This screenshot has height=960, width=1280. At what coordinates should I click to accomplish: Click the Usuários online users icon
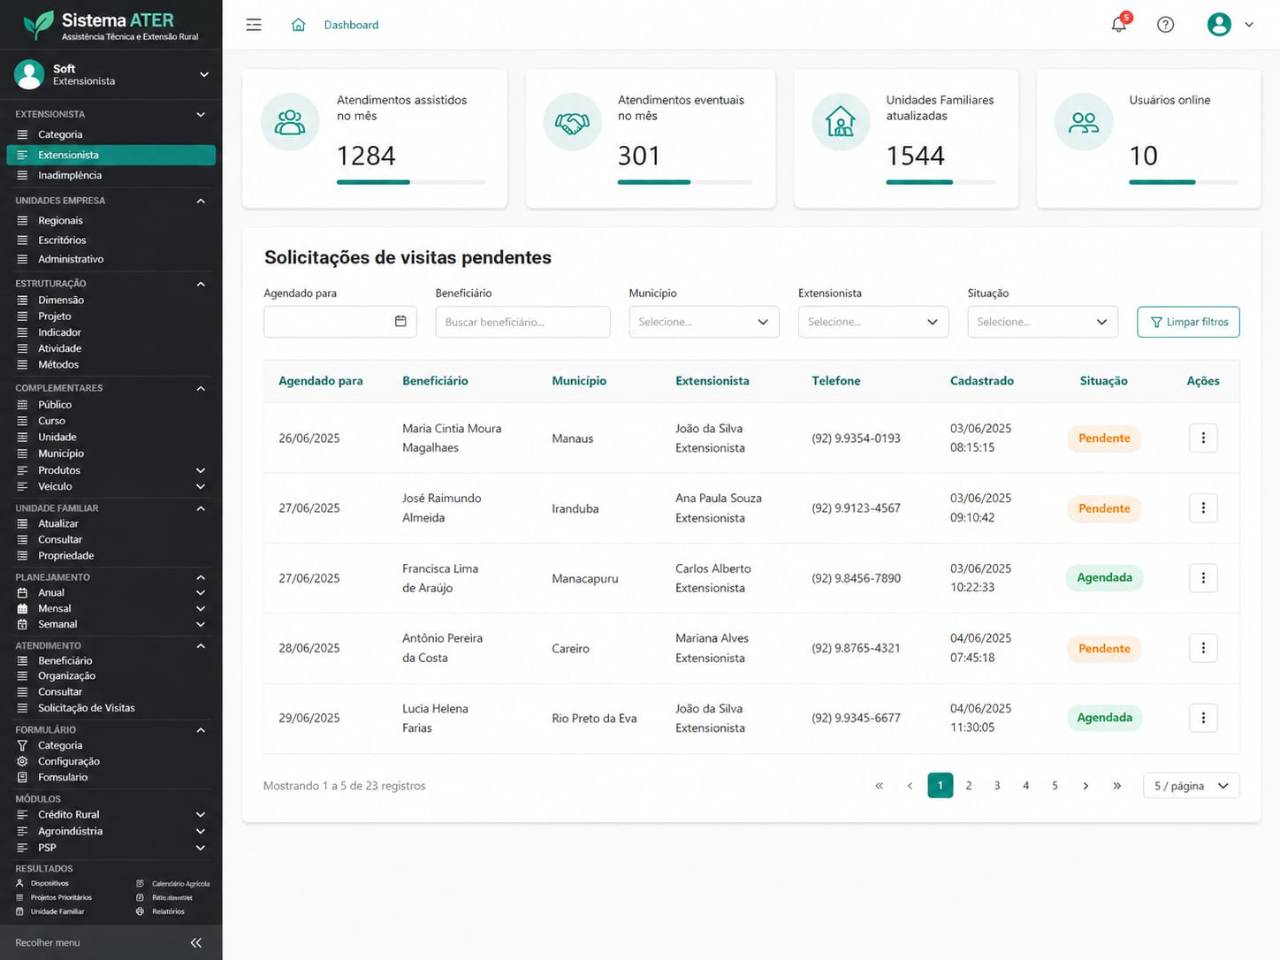coord(1084,122)
